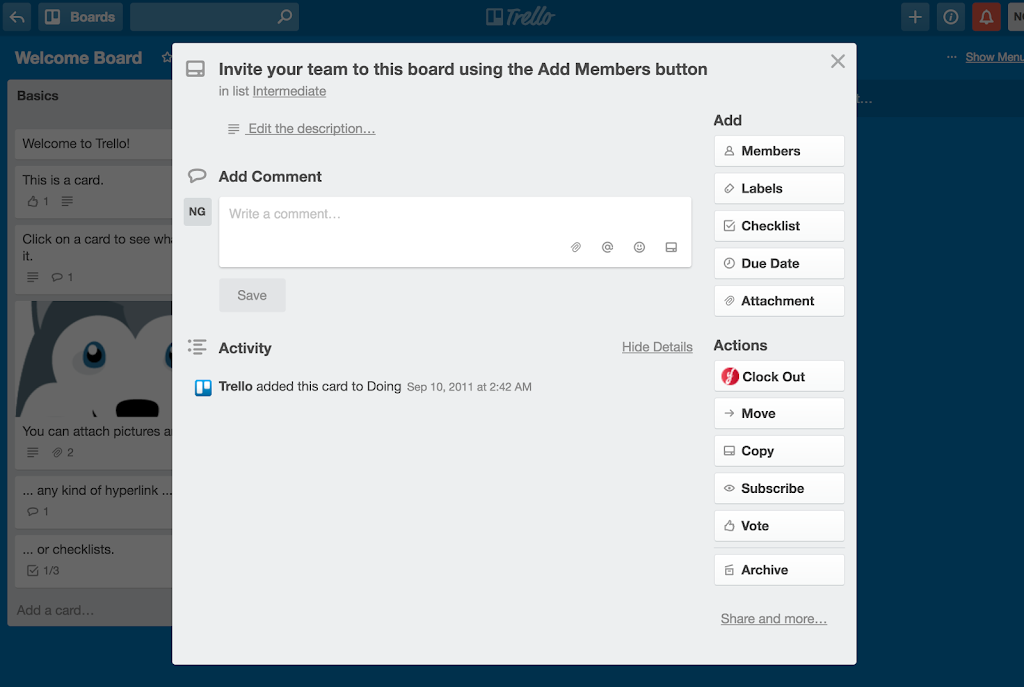
Task: Add an Attachment to the card
Action: point(779,301)
